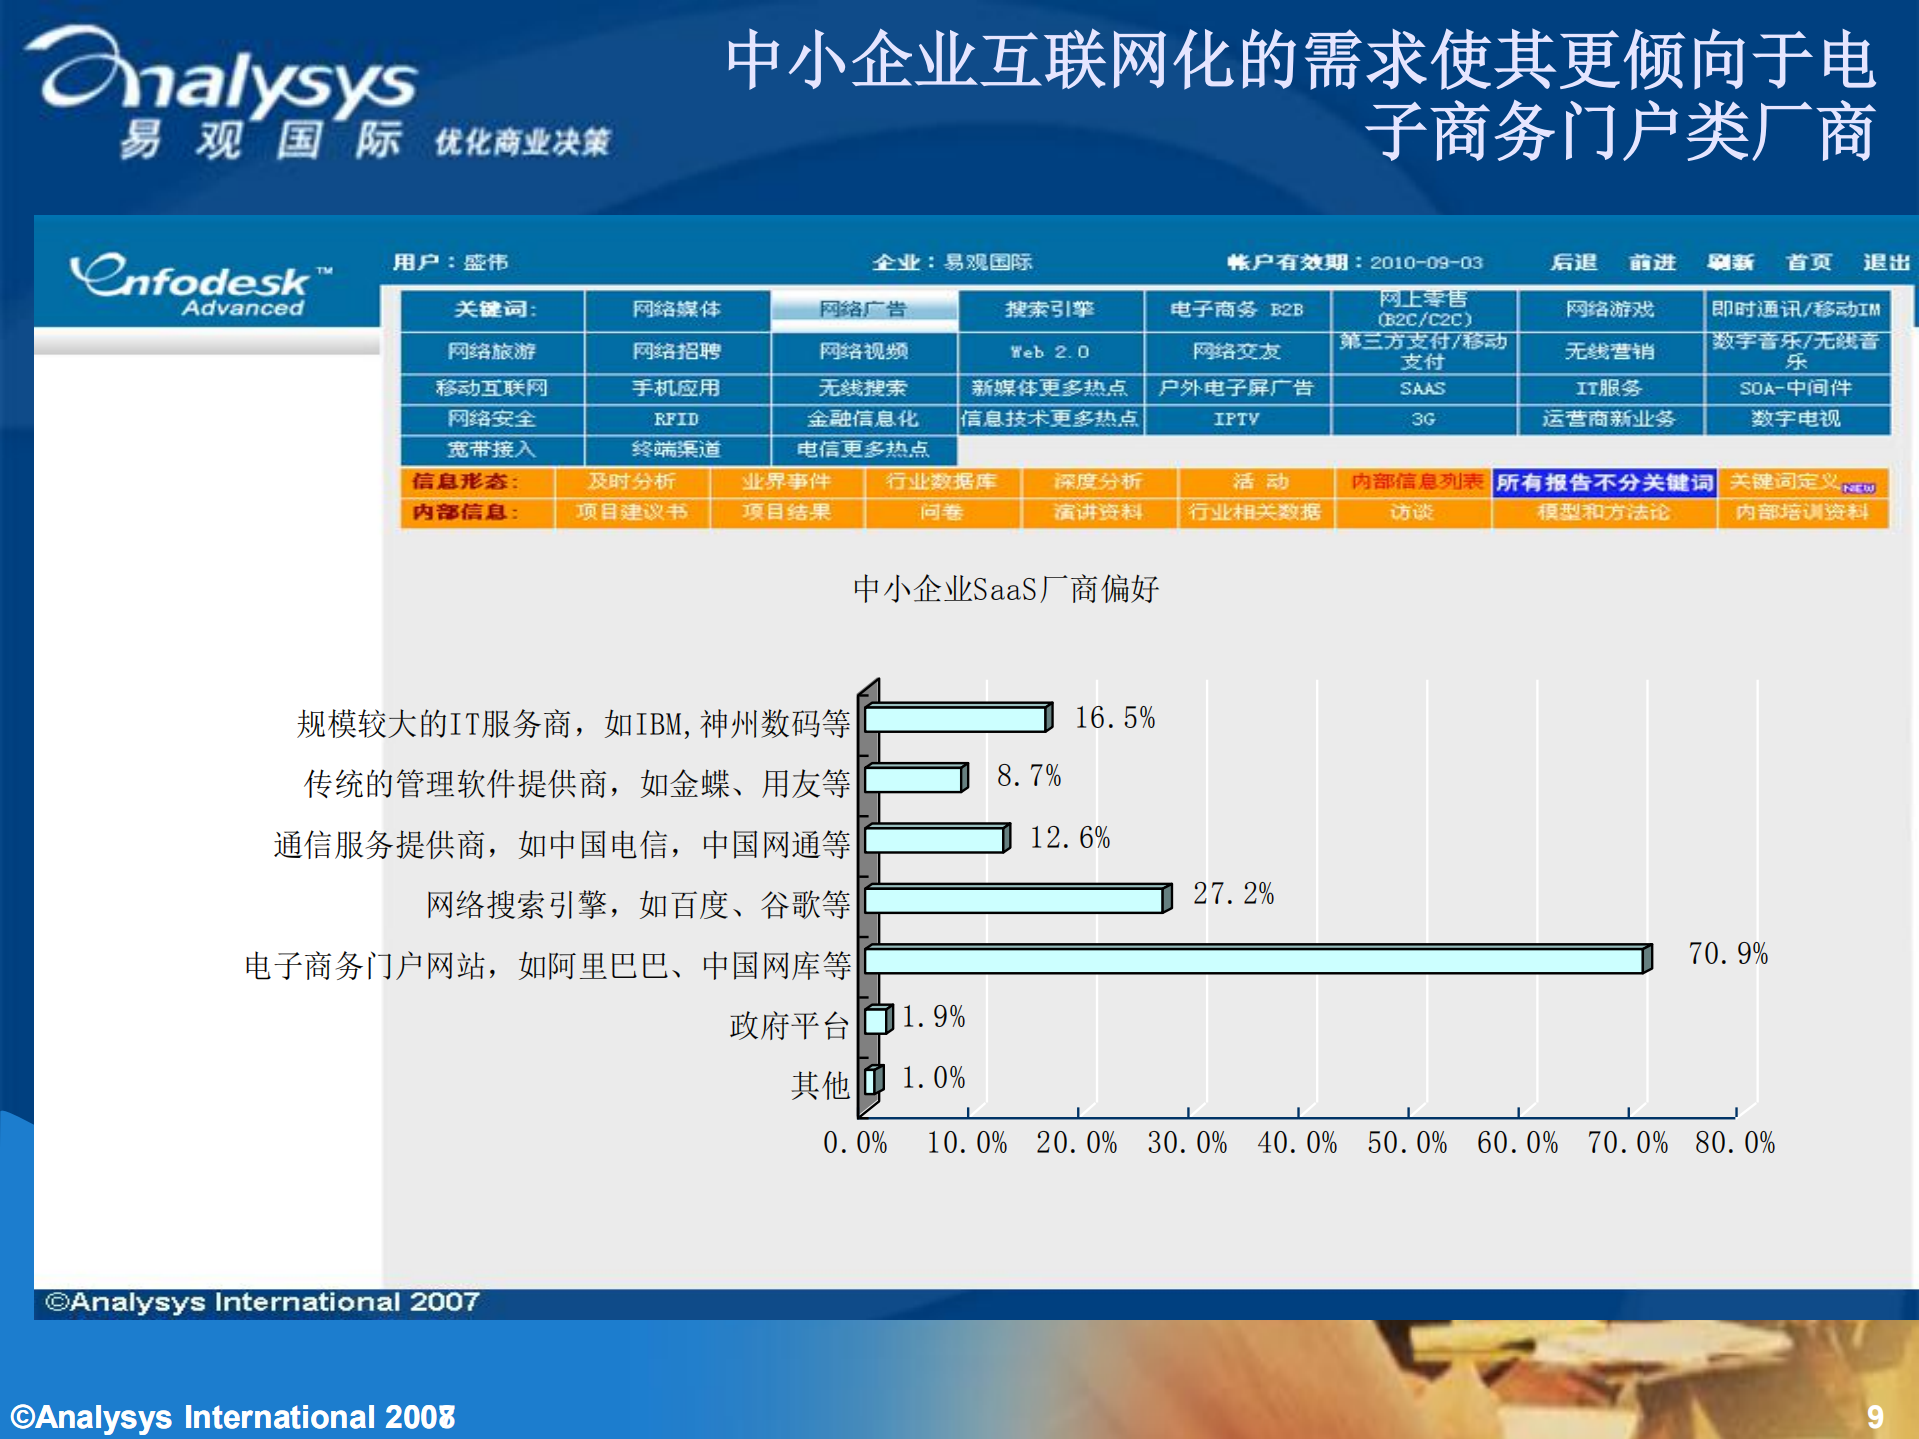Switch to the 搜索引擎 category
Viewport: 1919px width, 1439px height.
coord(1048,310)
